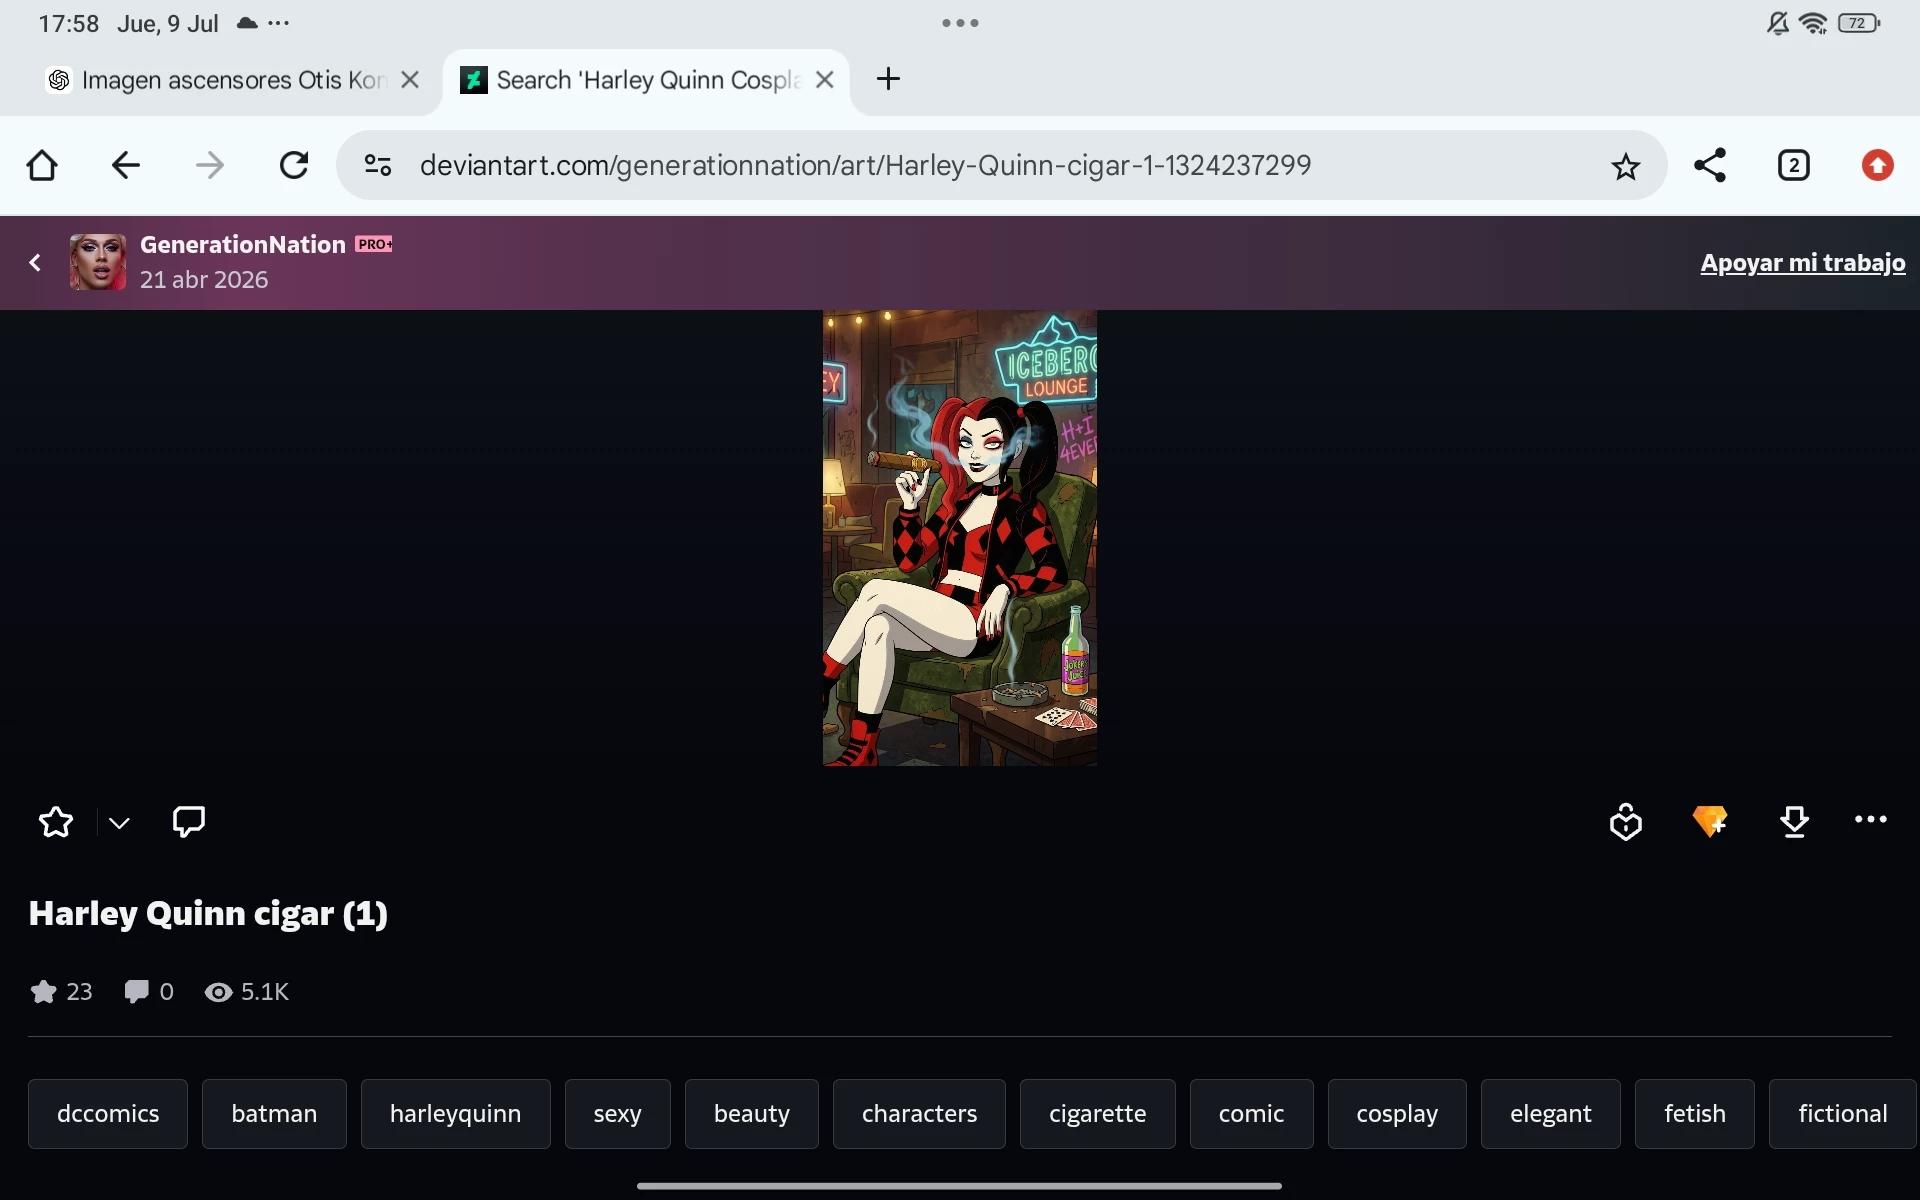Close the Harley Quinn Cosplay search tab
The height and width of the screenshot is (1200, 1920).
(x=825, y=80)
